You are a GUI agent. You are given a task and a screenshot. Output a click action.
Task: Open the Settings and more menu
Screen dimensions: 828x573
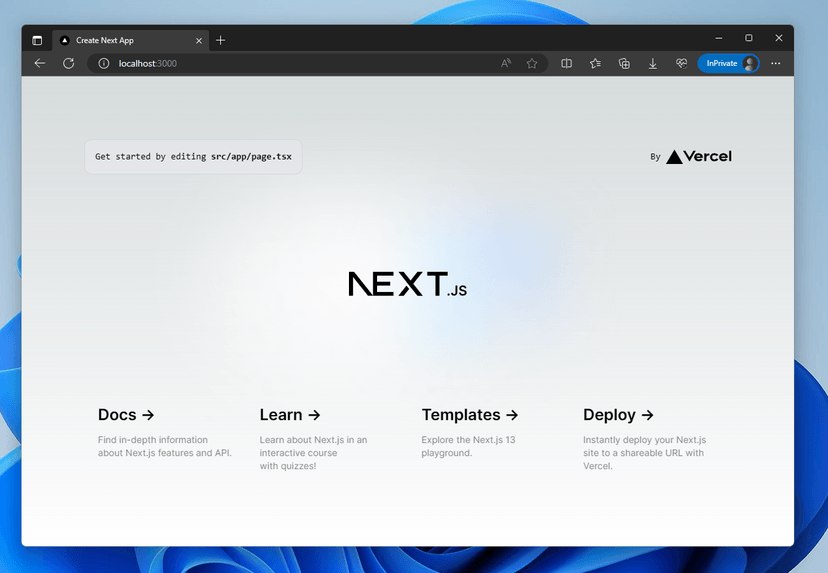(775, 63)
